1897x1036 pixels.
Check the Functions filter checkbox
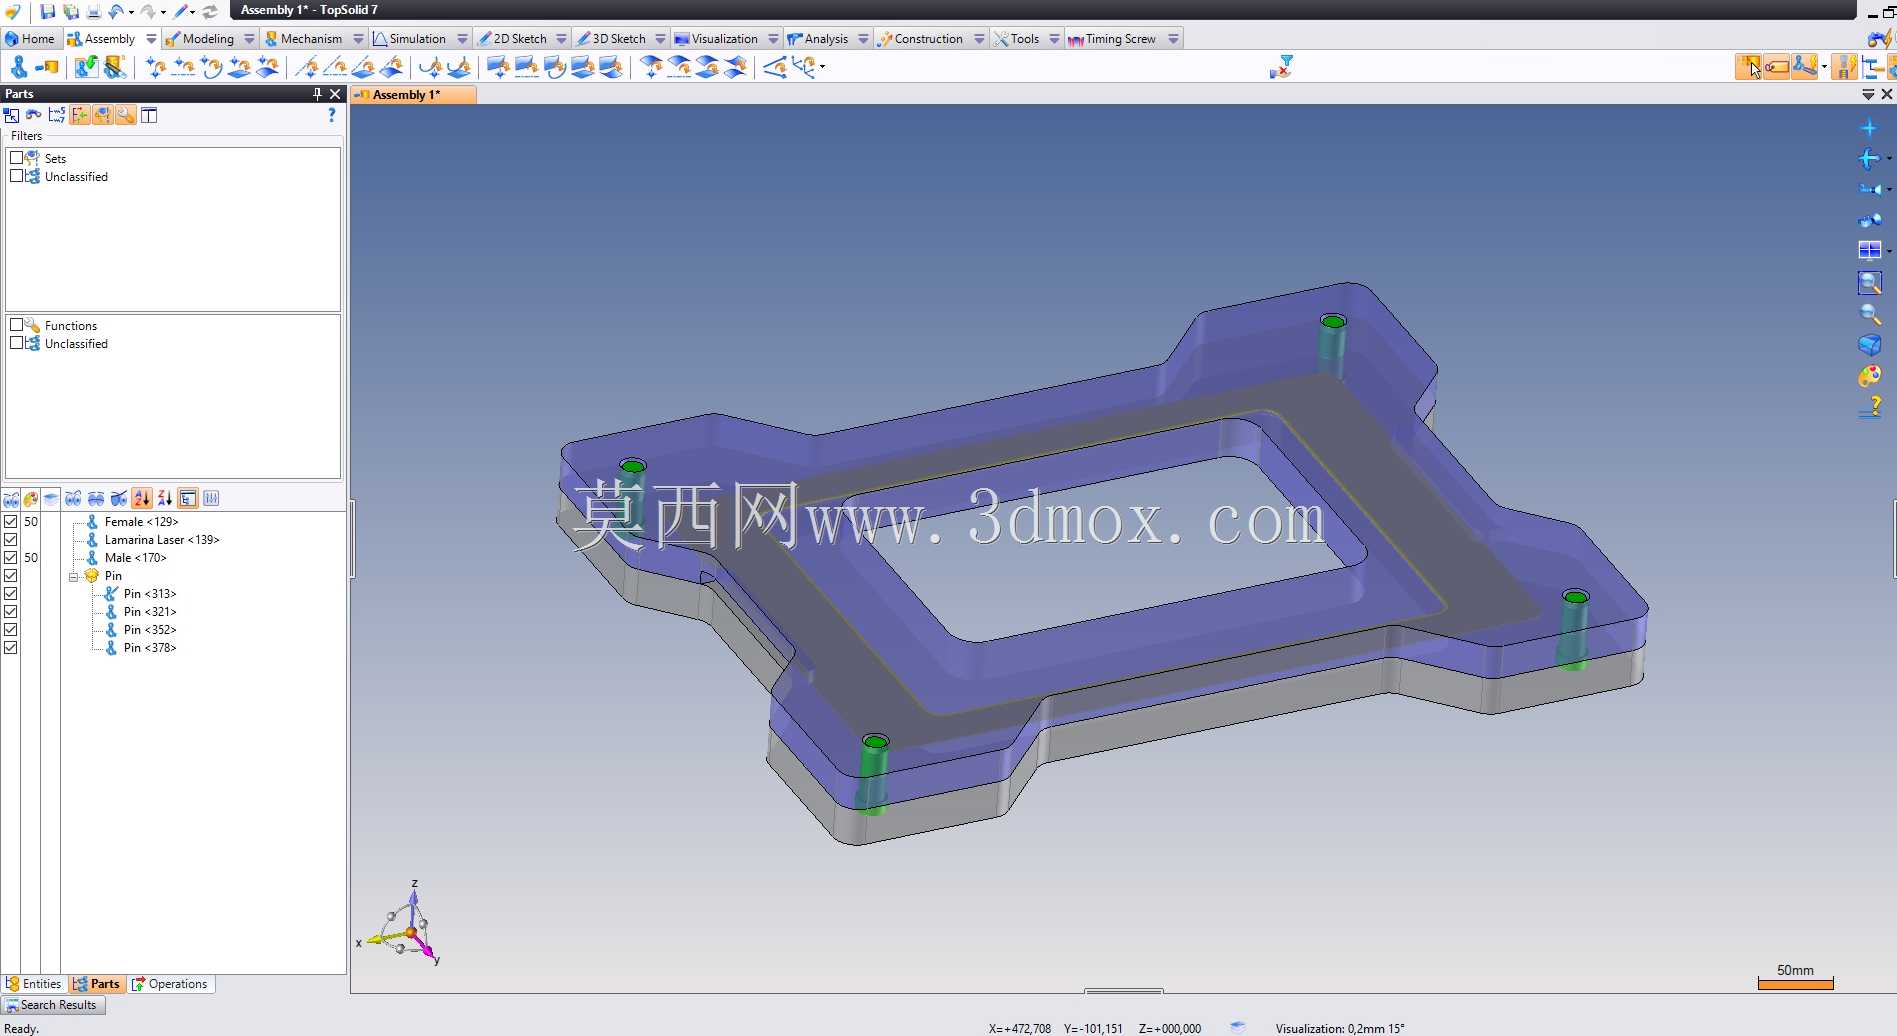coord(16,324)
